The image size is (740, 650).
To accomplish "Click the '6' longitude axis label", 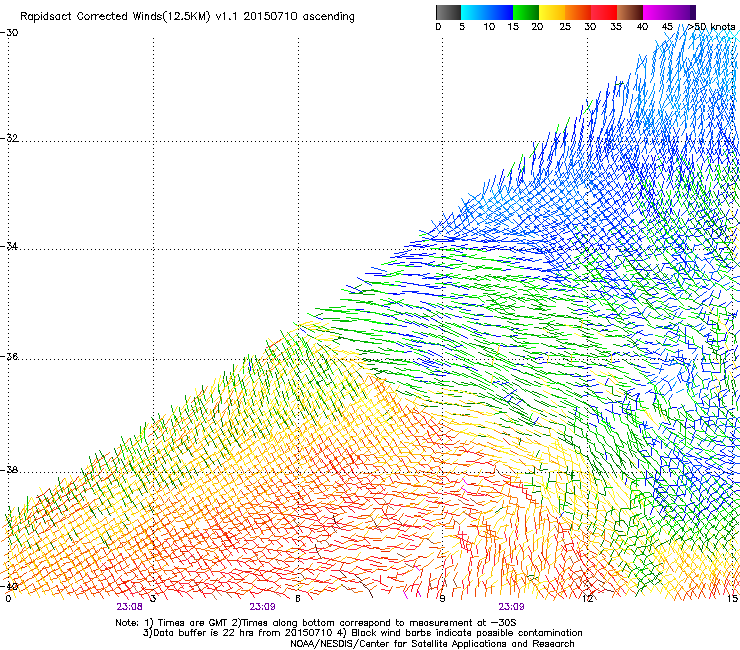I will 298,599.
